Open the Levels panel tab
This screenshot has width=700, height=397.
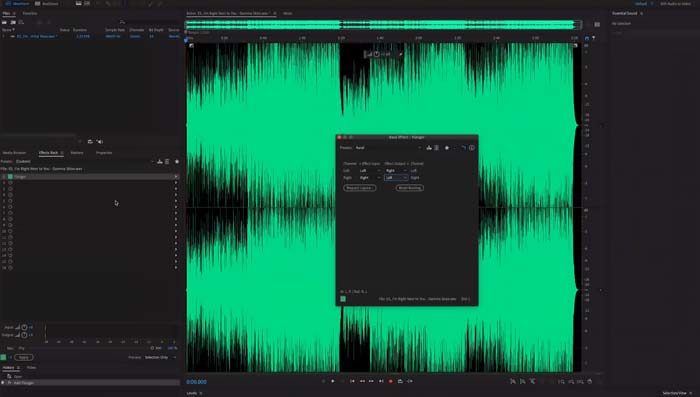click(x=192, y=393)
